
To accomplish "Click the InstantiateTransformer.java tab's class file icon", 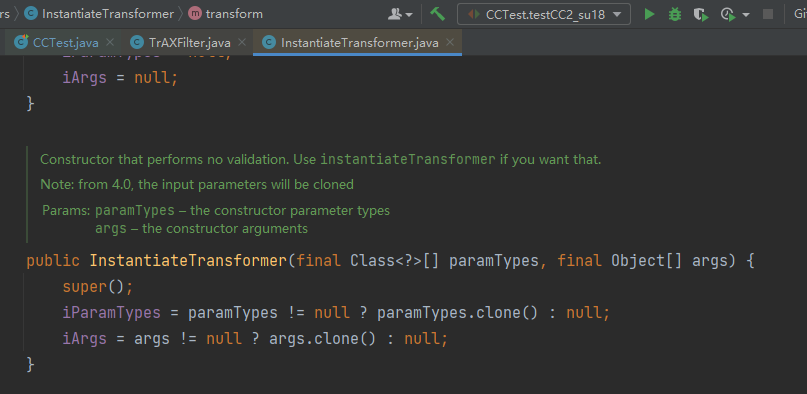I will 268,42.
